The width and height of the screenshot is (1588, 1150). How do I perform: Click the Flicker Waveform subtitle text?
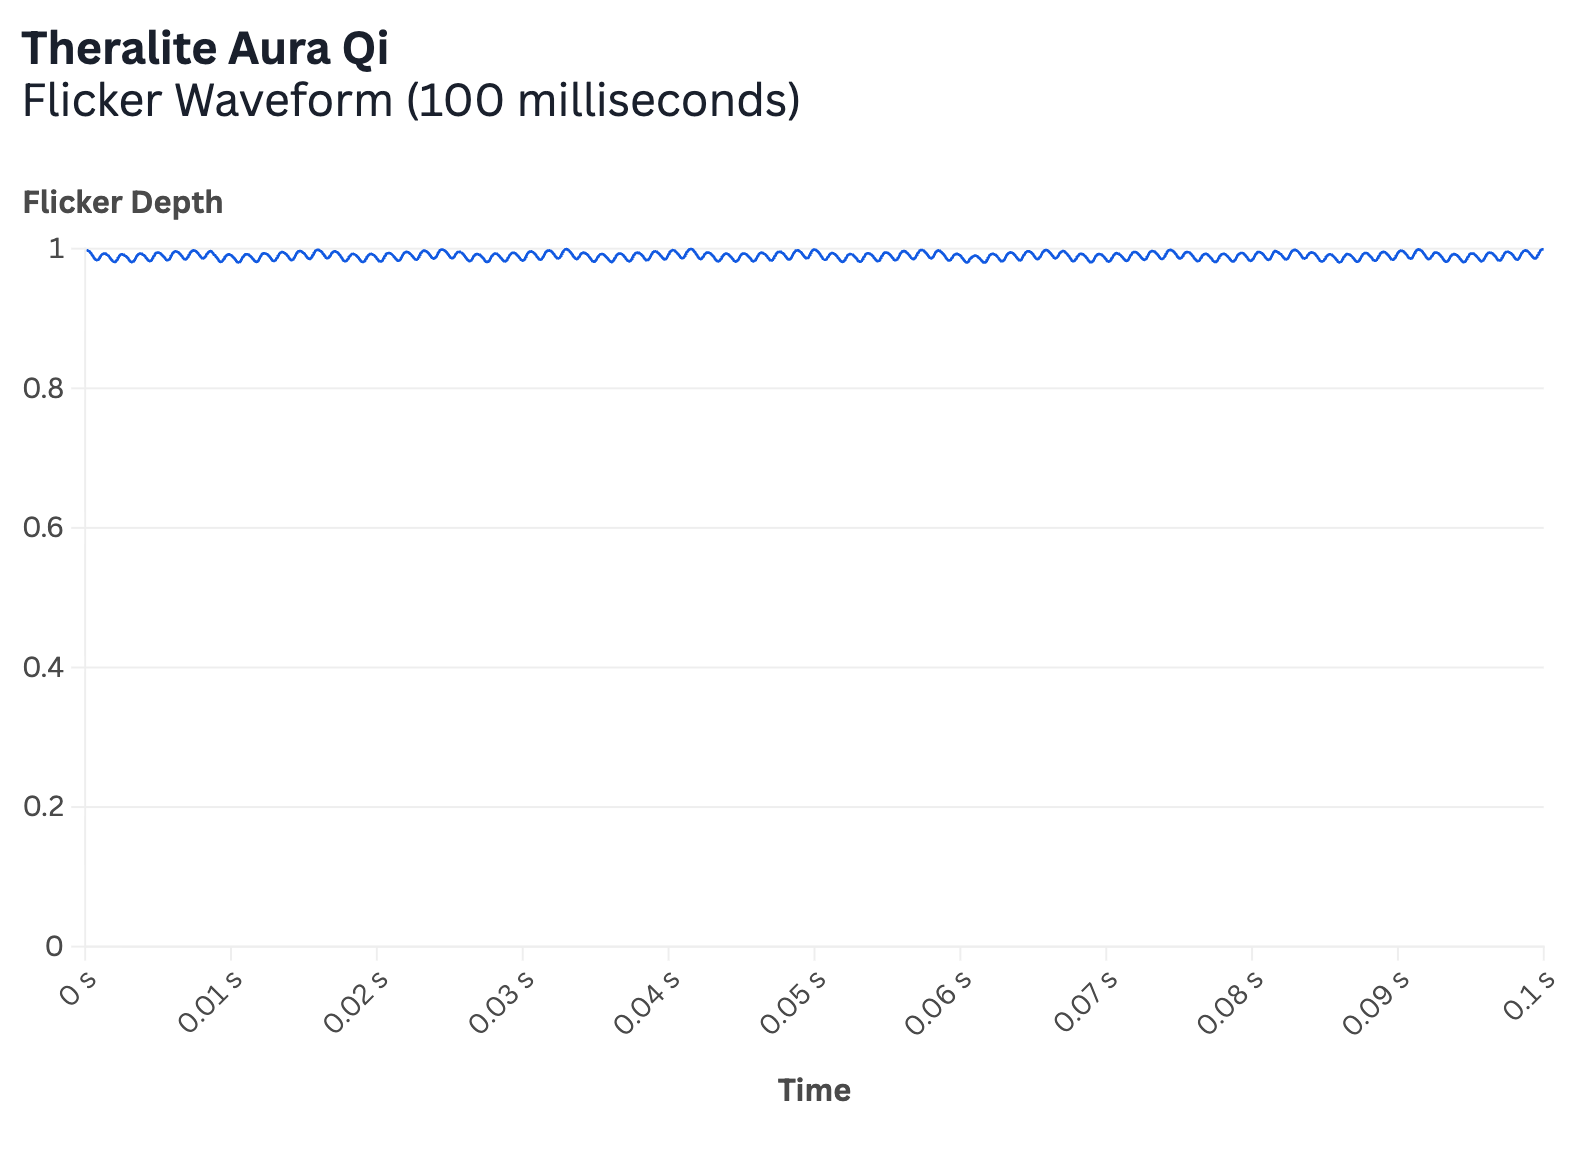click(411, 100)
